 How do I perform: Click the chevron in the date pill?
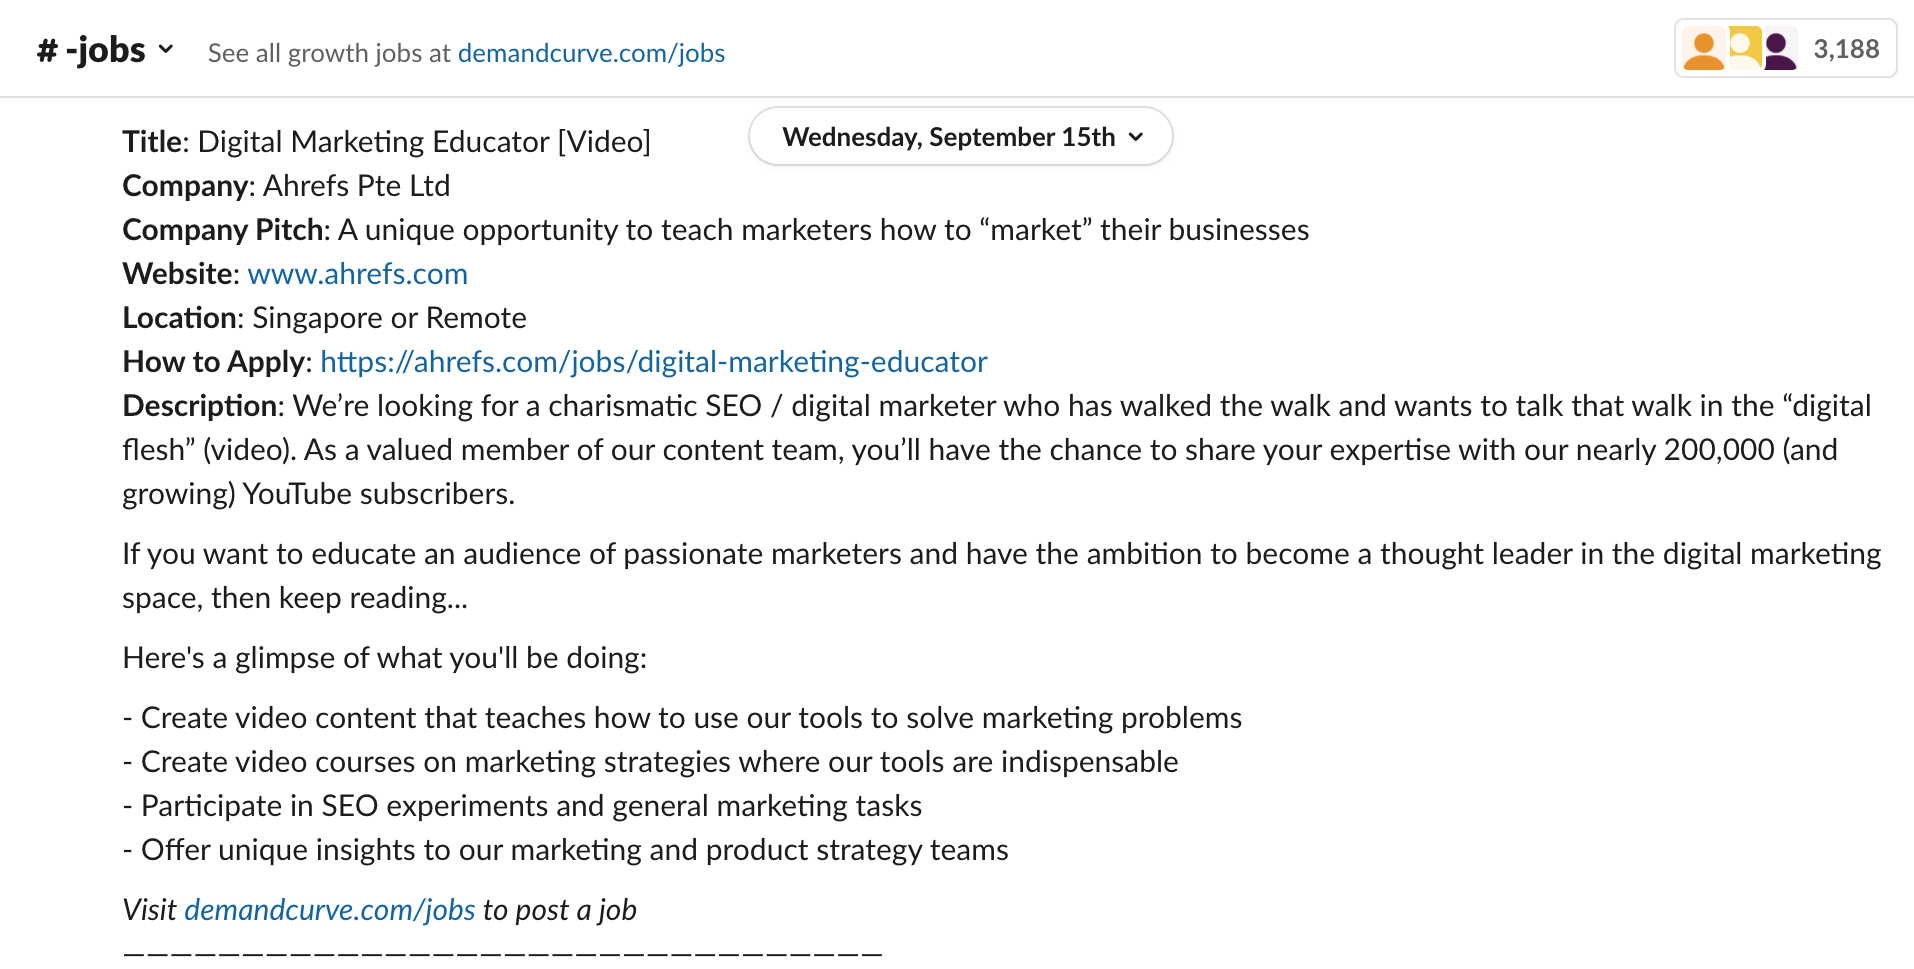pos(1136,137)
